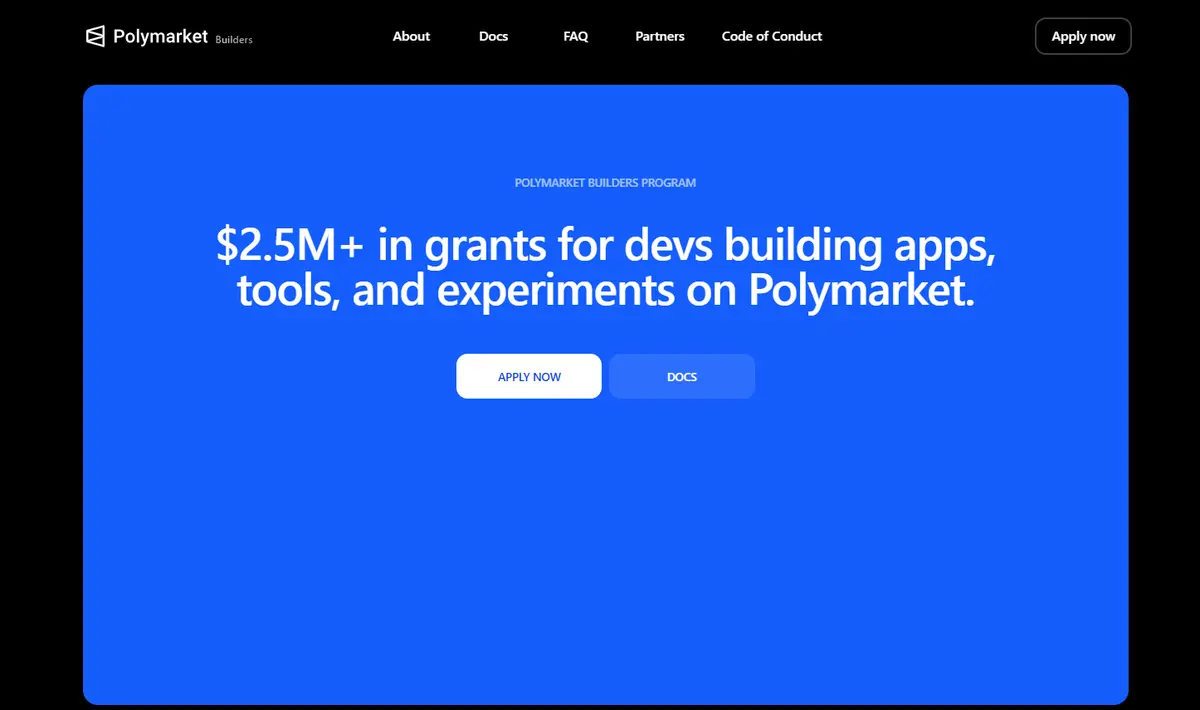Click the Polymarket logo icon
Screen dimensions: 1200x710
tap(95, 36)
